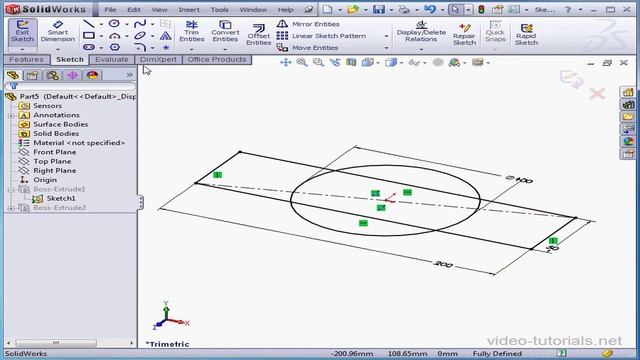Select the Circle sketch tool
The image size is (640, 360).
coord(114,24)
